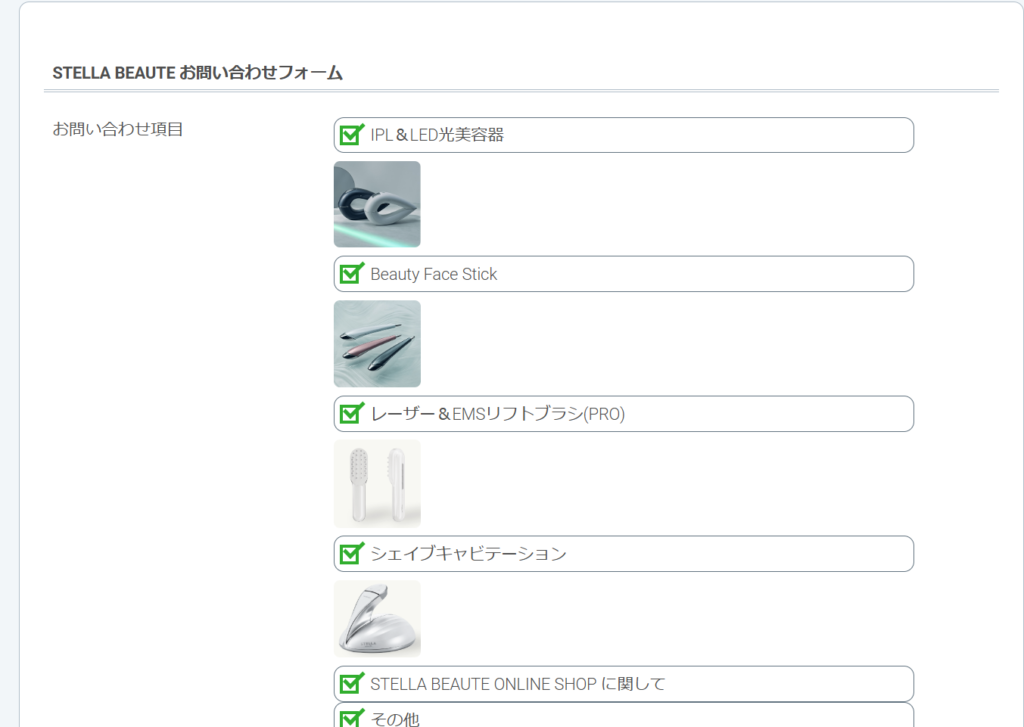Image resolution: width=1024 pixels, height=727 pixels.
Task: Uncheck the IPL＆LED光美容器 checkbox
Action: 351,135
